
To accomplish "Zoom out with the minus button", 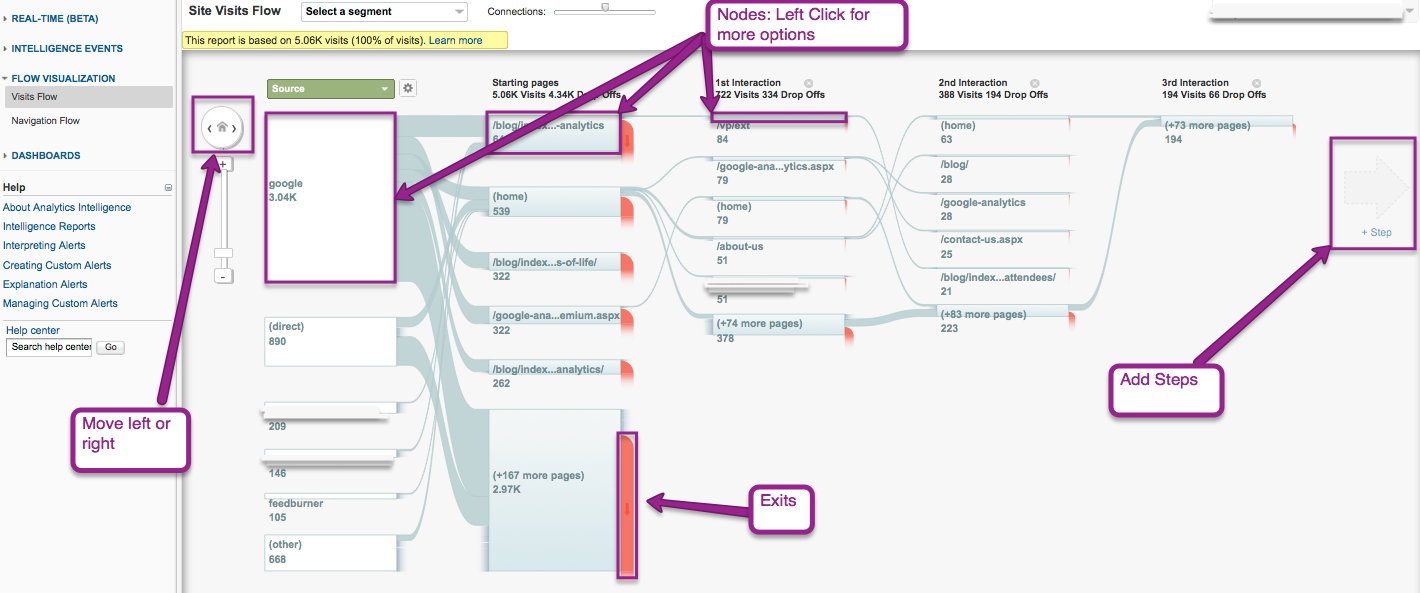I will [x=223, y=276].
